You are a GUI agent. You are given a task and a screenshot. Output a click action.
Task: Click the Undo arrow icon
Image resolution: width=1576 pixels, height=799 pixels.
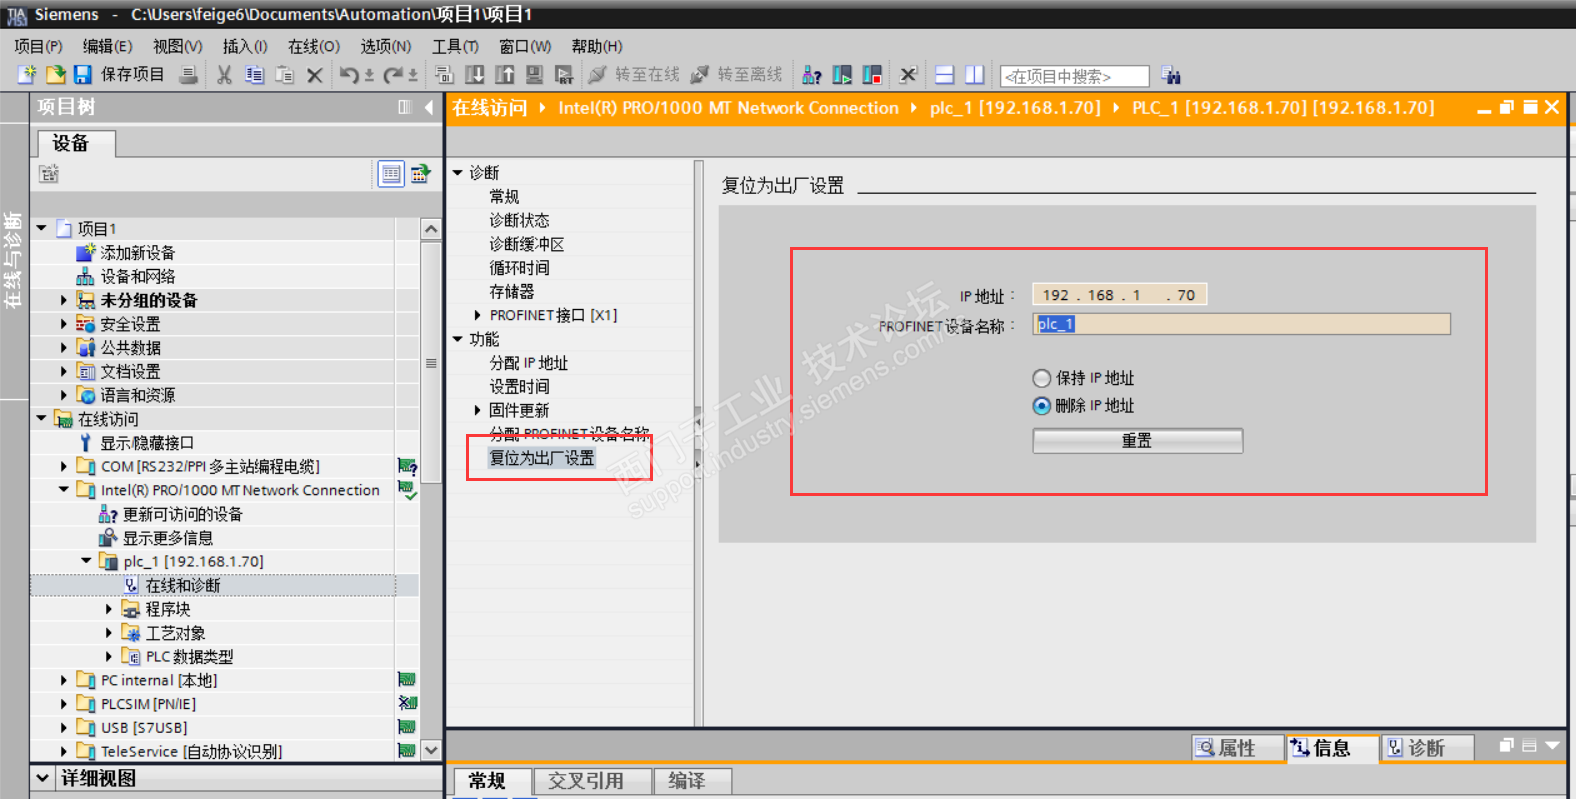pos(349,75)
